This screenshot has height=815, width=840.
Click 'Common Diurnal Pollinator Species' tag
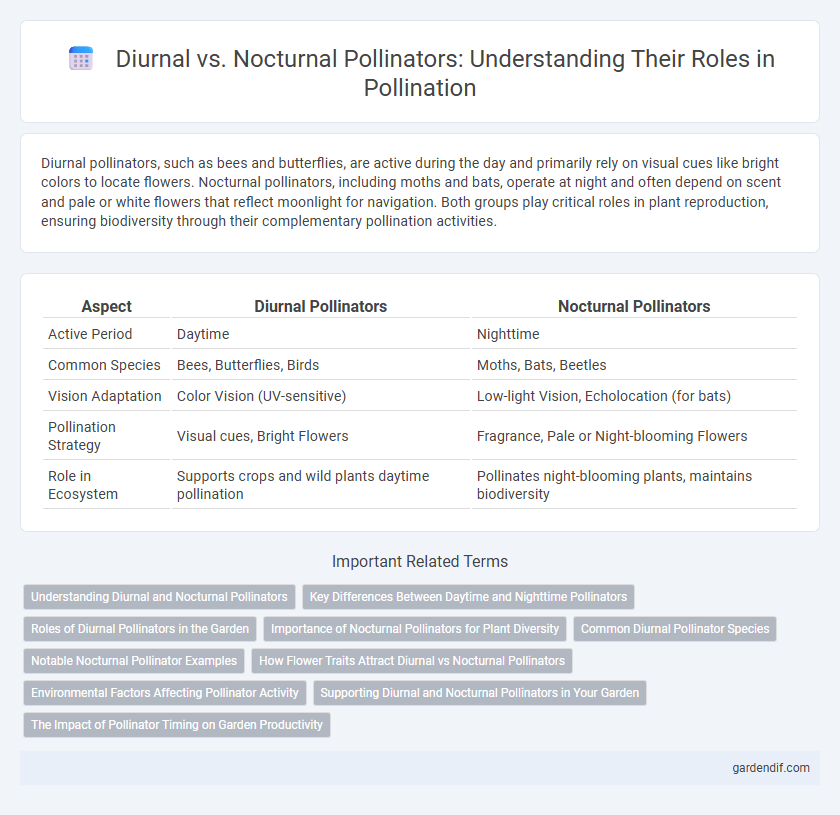click(x=675, y=629)
